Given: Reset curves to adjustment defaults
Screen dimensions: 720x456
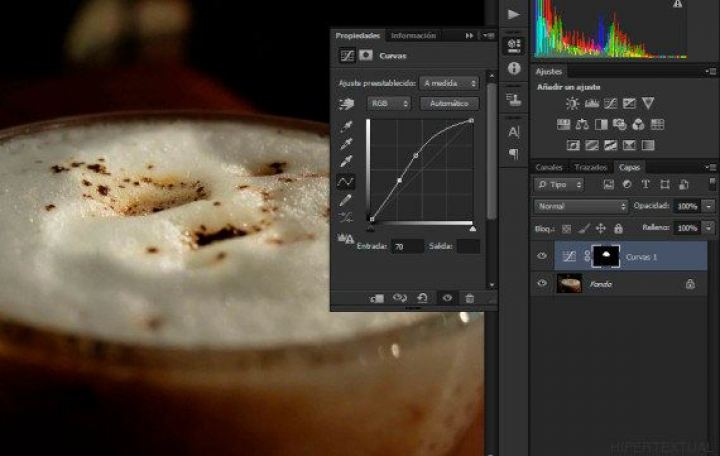Looking at the screenshot, I should [x=422, y=298].
